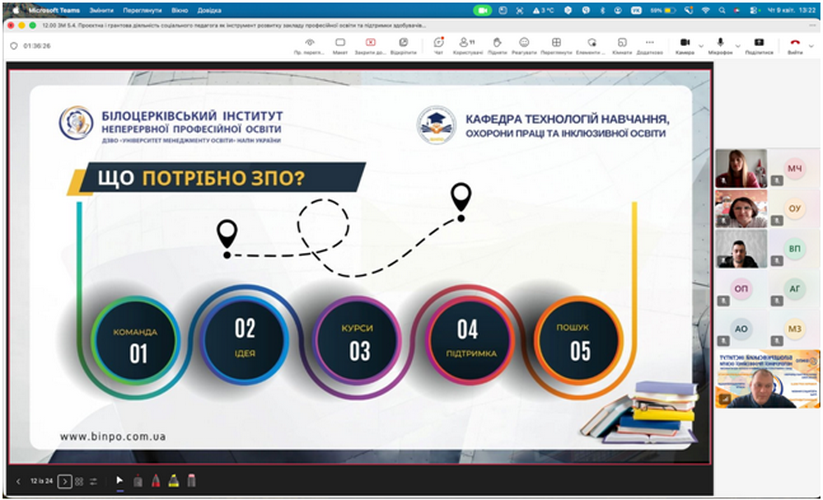Click the red Вийти leave button
The height and width of the screenshot is (500, 823).
tap(794, 44)
